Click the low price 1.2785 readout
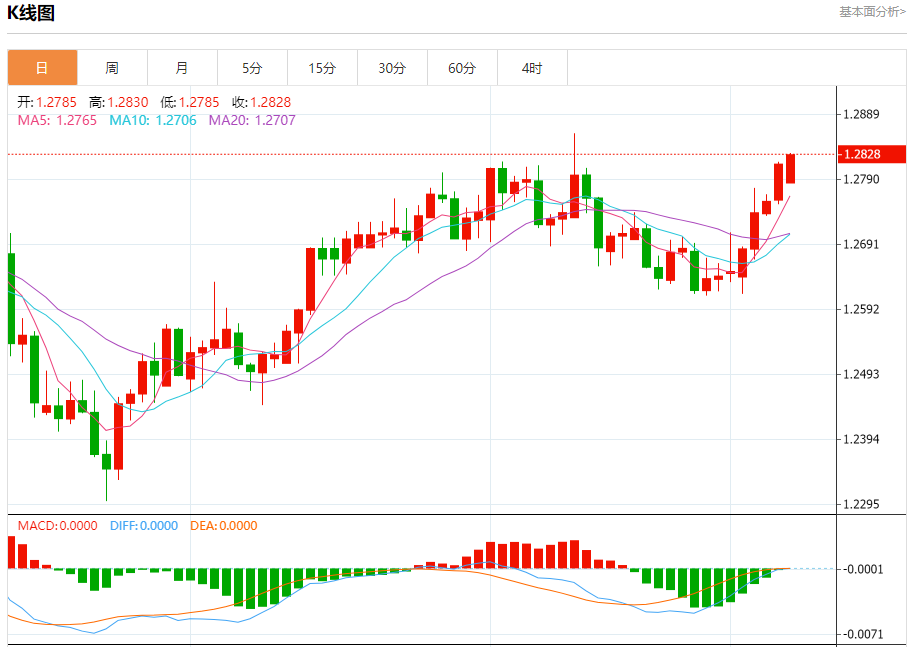This screenshot has width=913, height=647. pyautogui.click(x=199, y=102)
